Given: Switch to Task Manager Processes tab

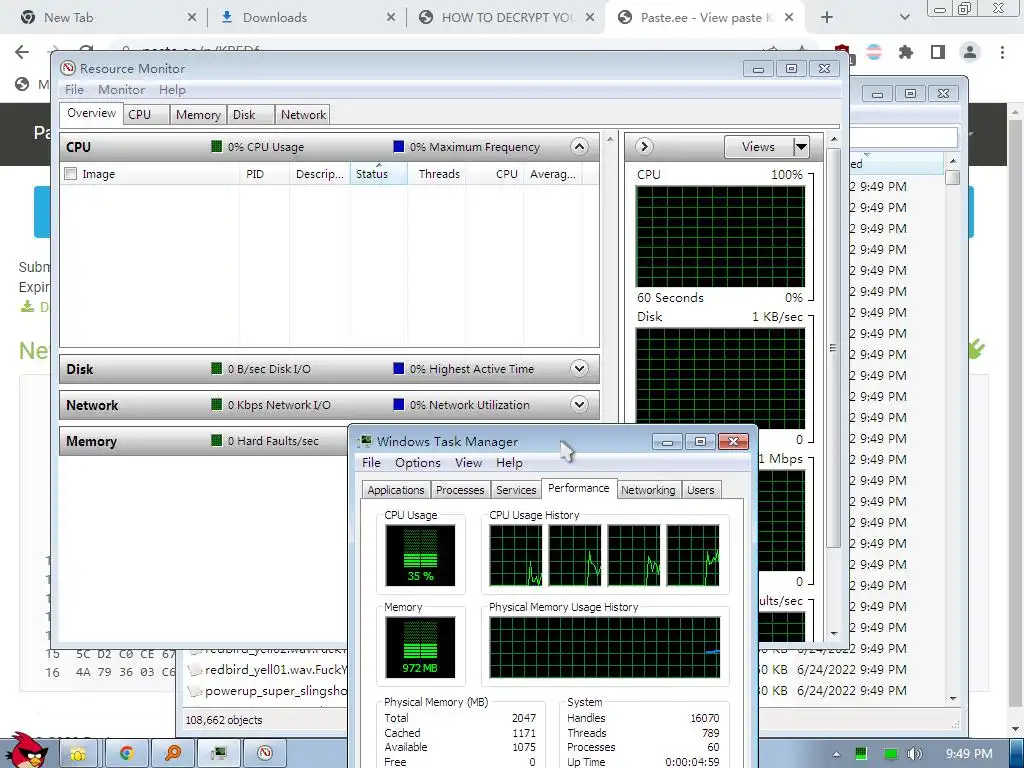Looking at the screenshot, I should (x=460, y=490).
